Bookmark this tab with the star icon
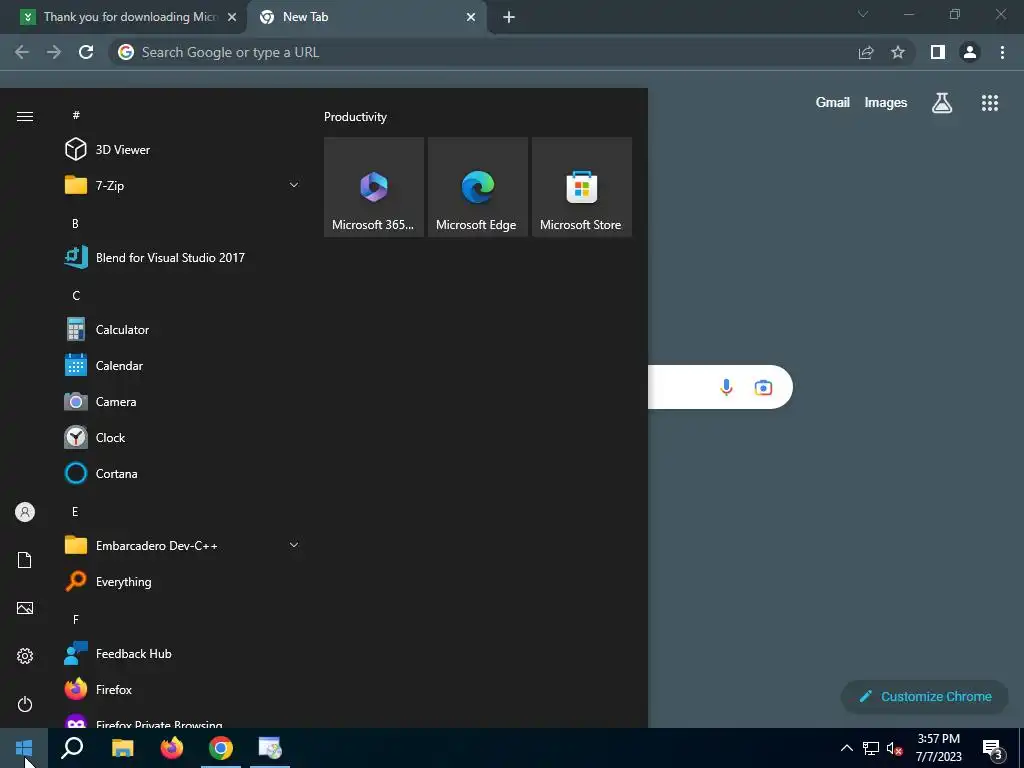The height and width of the screenshot is (768, 1024). click(898, 52)
